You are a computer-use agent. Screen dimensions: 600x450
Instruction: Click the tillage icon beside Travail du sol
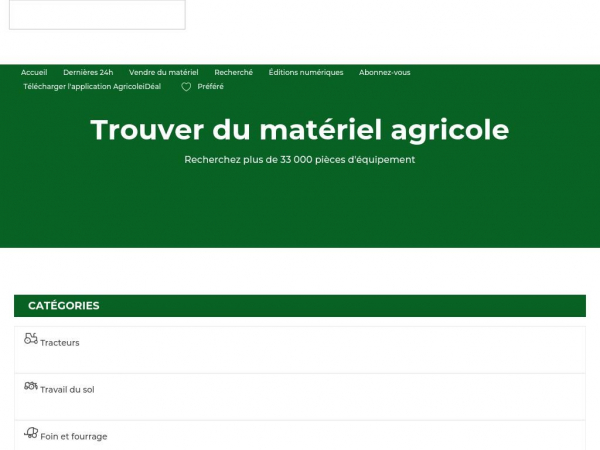click(31, 386)
